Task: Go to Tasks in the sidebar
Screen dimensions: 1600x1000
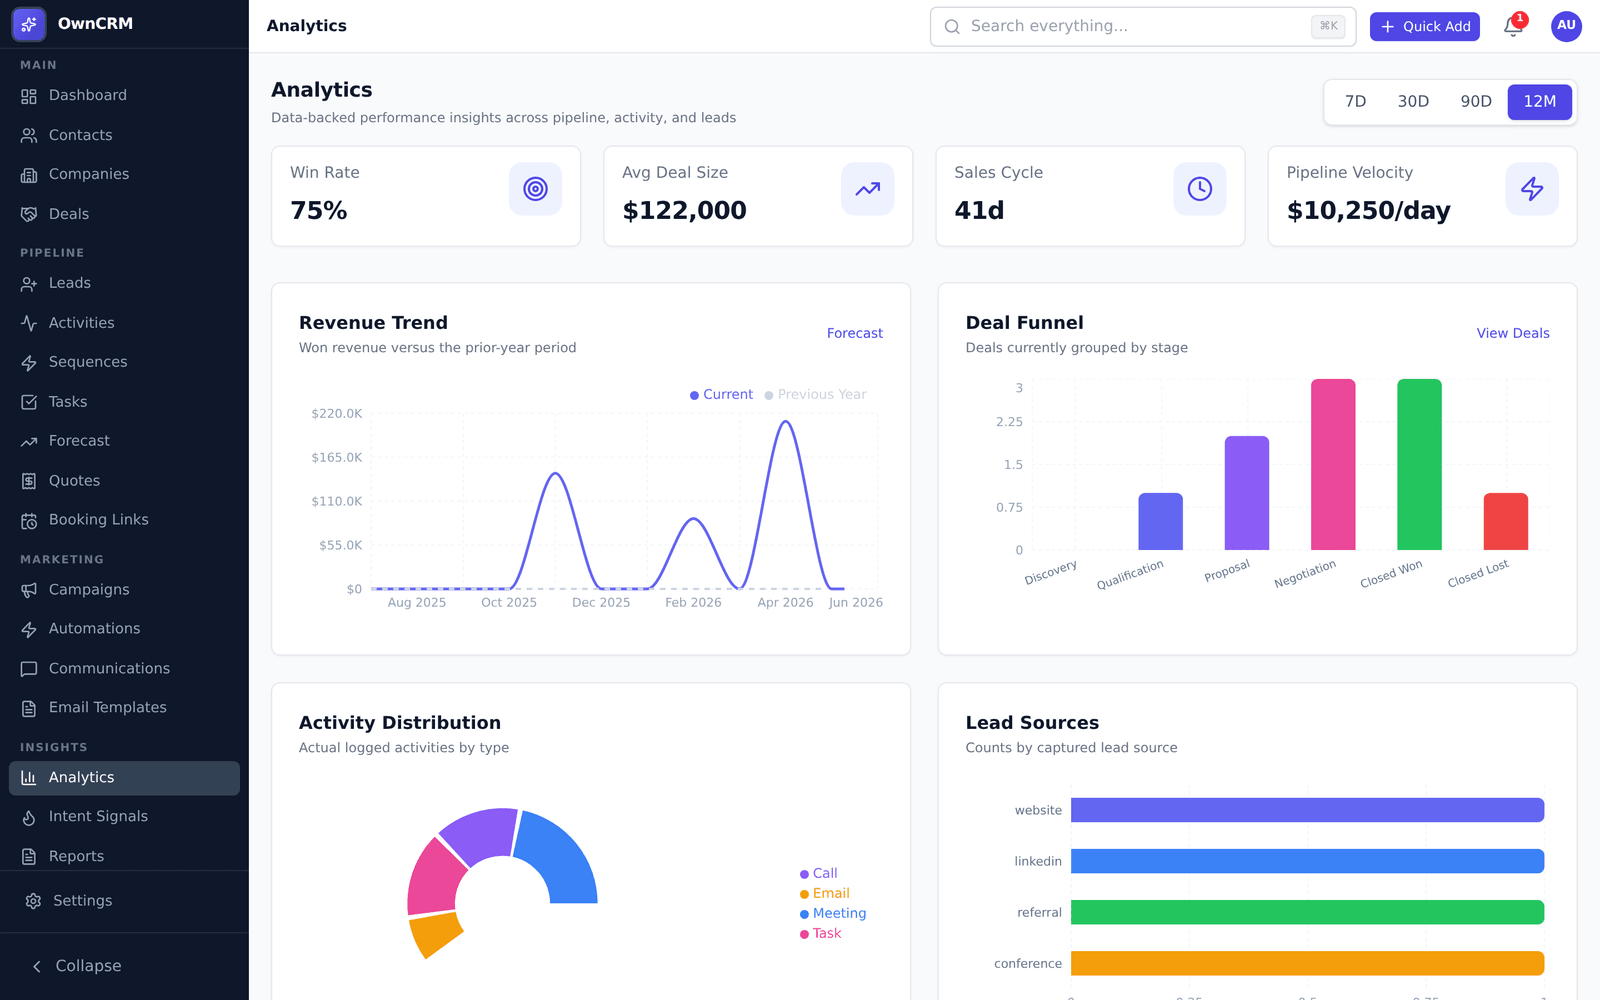Action: (x=124, y=402)
